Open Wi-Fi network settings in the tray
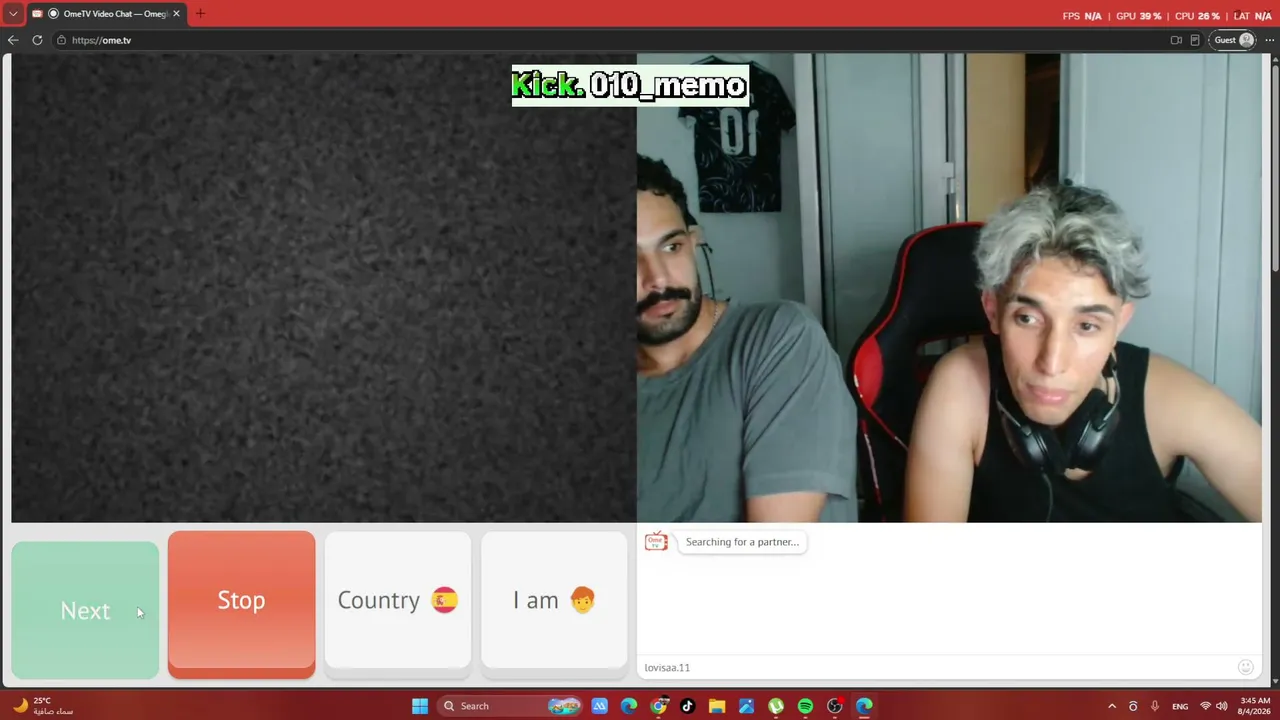This screenshot has height=720, width=1280. (1205, 706)
